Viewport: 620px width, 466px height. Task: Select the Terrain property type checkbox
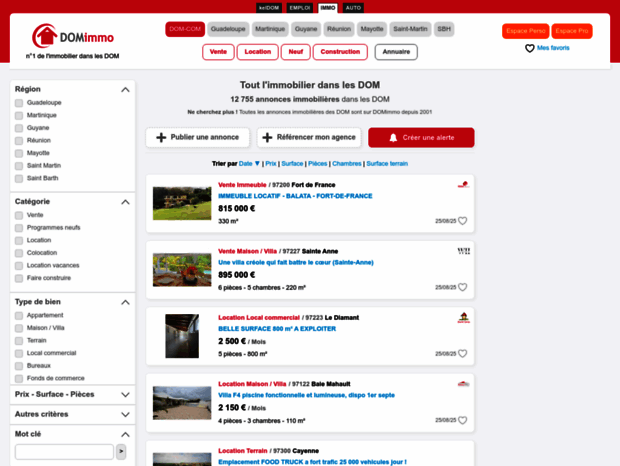coord(19,341)
